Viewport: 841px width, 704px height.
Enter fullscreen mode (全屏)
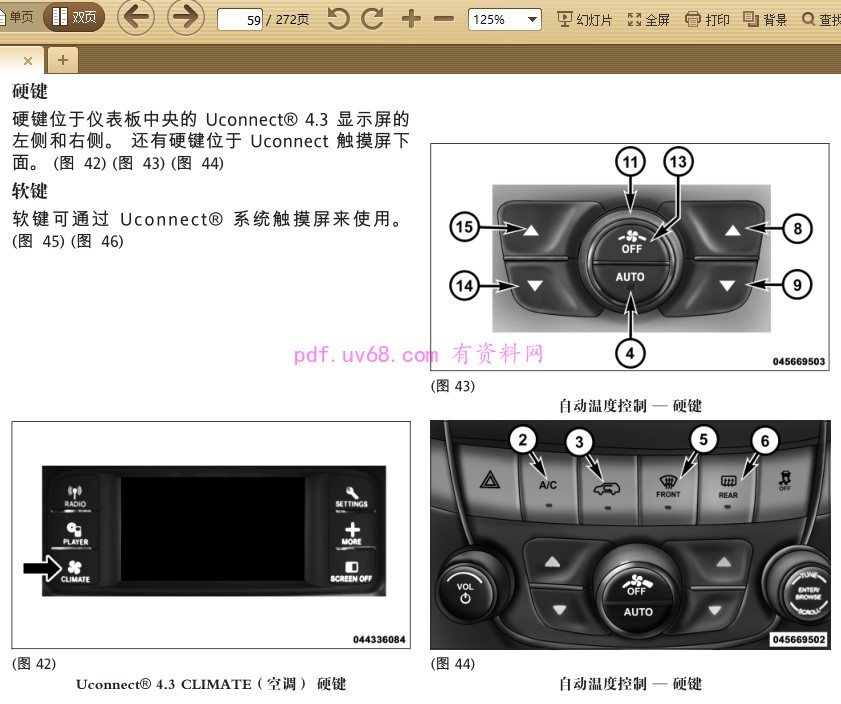648,19
